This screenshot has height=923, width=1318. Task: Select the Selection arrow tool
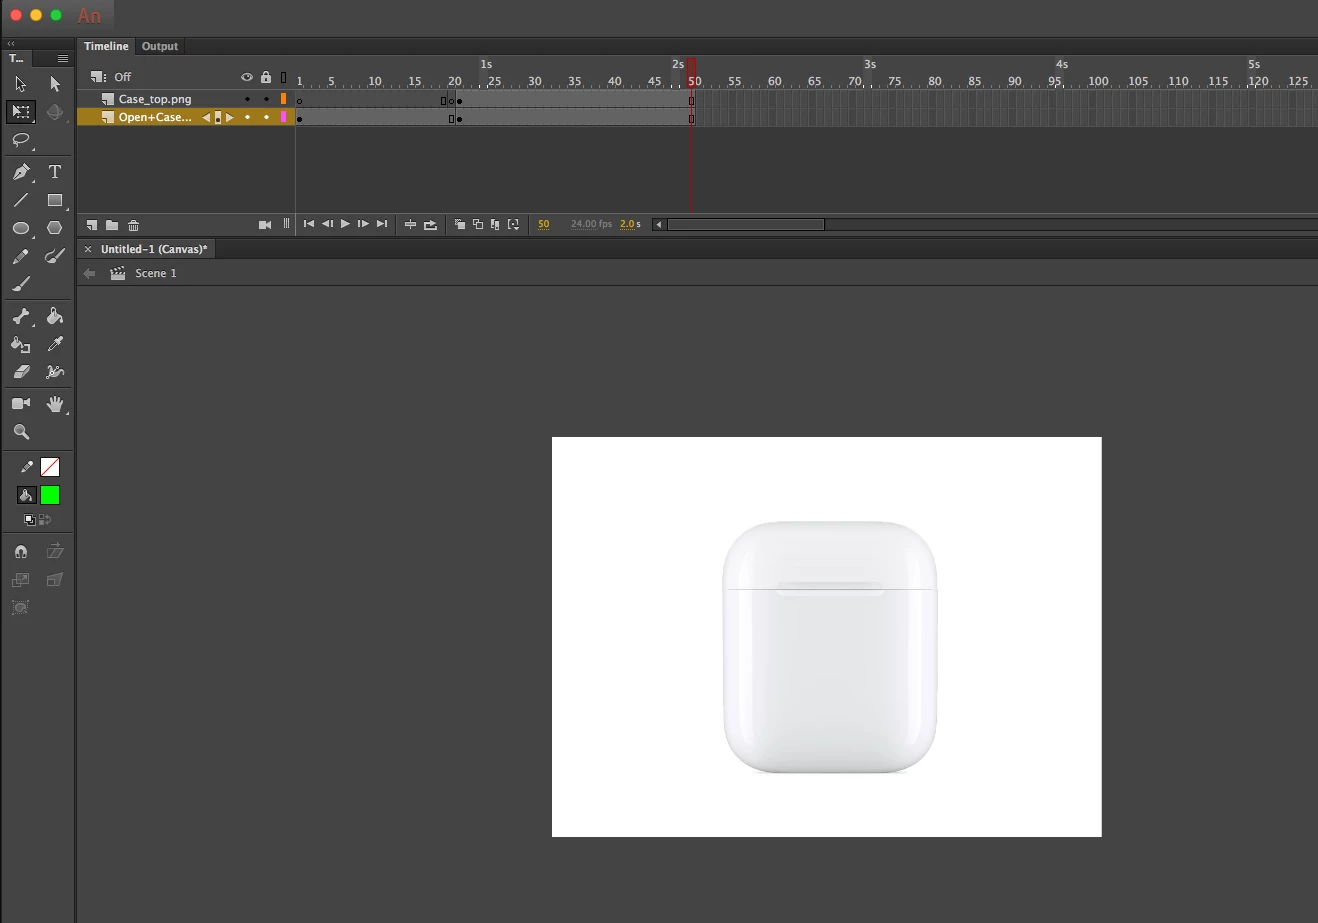coord(21,84)
